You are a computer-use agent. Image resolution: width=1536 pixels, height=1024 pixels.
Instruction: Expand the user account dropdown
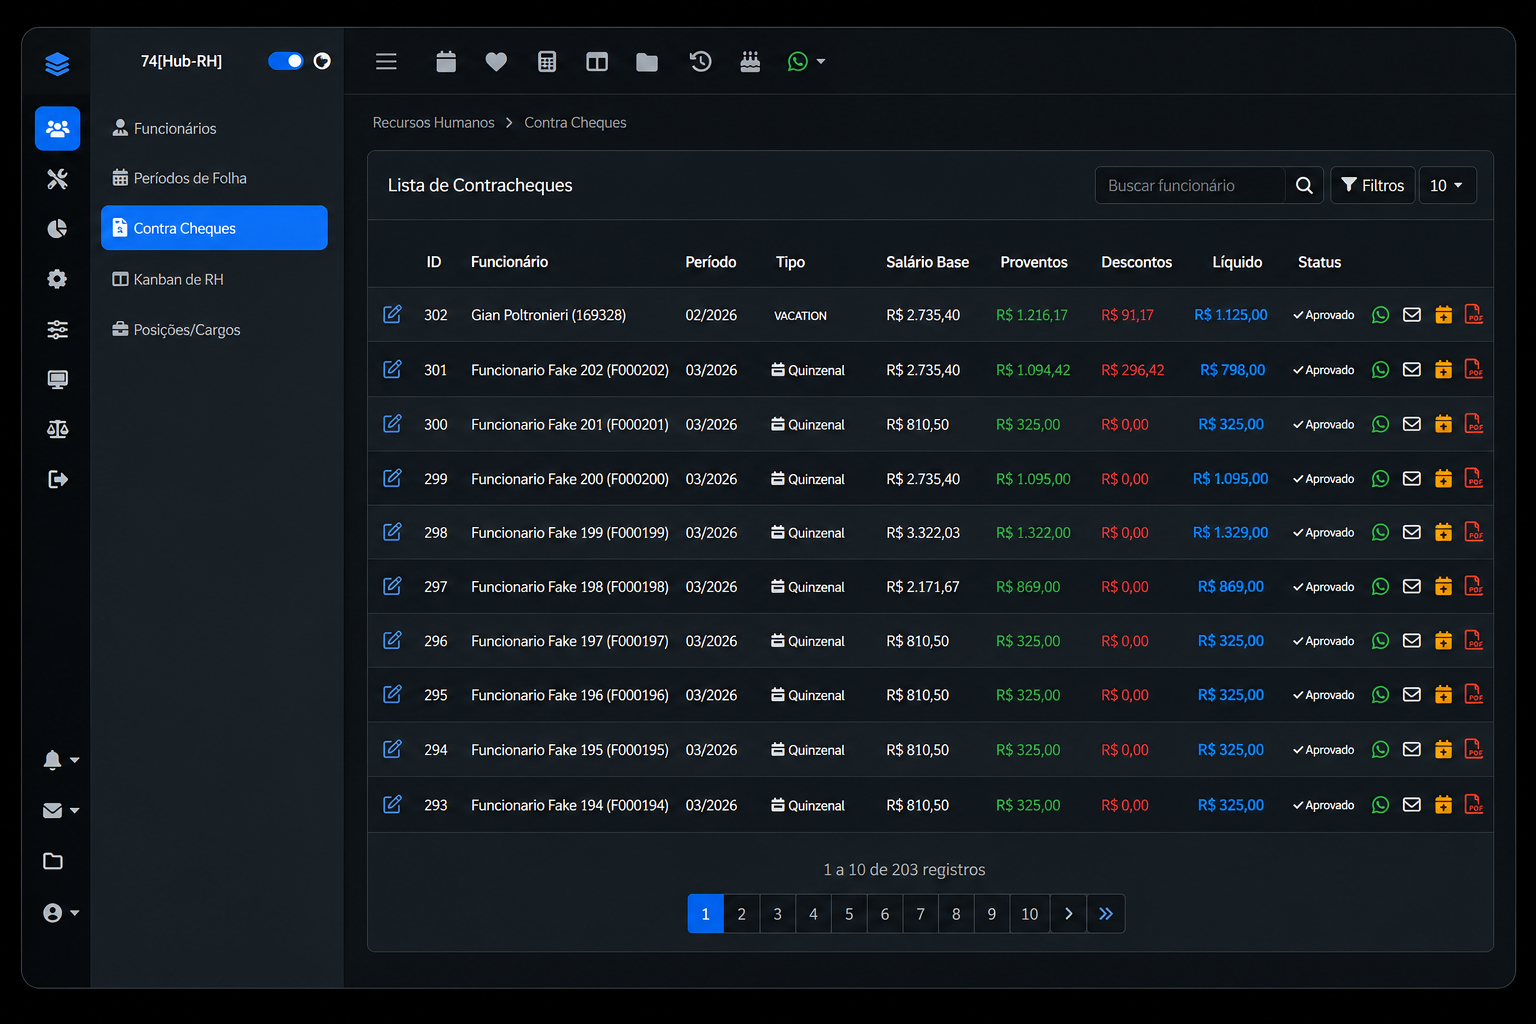61,912
